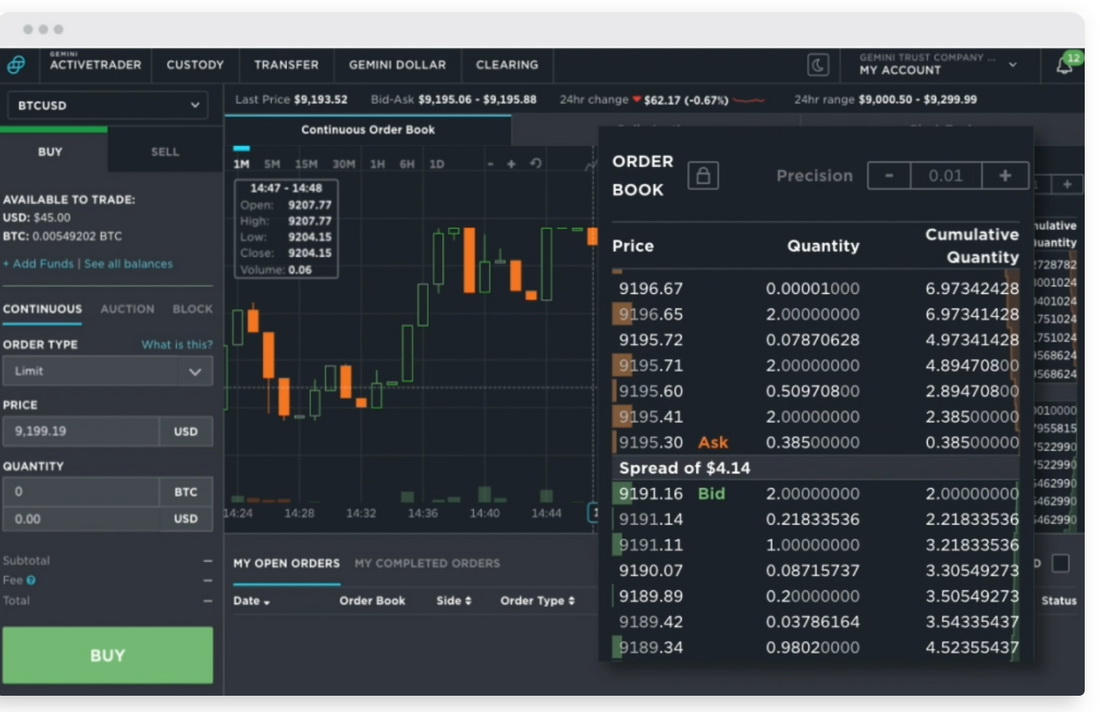This screenshot has width=1100, height=712.
Task: Click the price input field 9,199.19
Action: tap(81, 431)
